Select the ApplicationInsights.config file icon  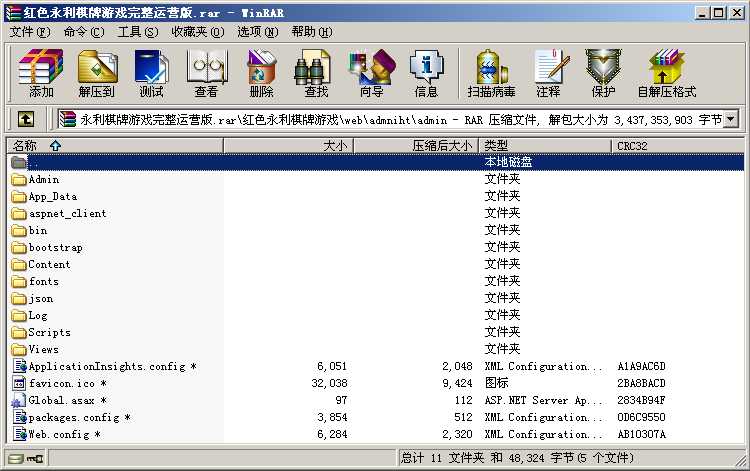point(20,366)
